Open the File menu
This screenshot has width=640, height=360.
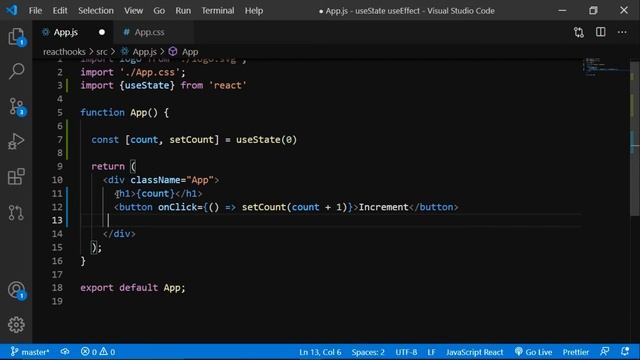tap(35, 11)
